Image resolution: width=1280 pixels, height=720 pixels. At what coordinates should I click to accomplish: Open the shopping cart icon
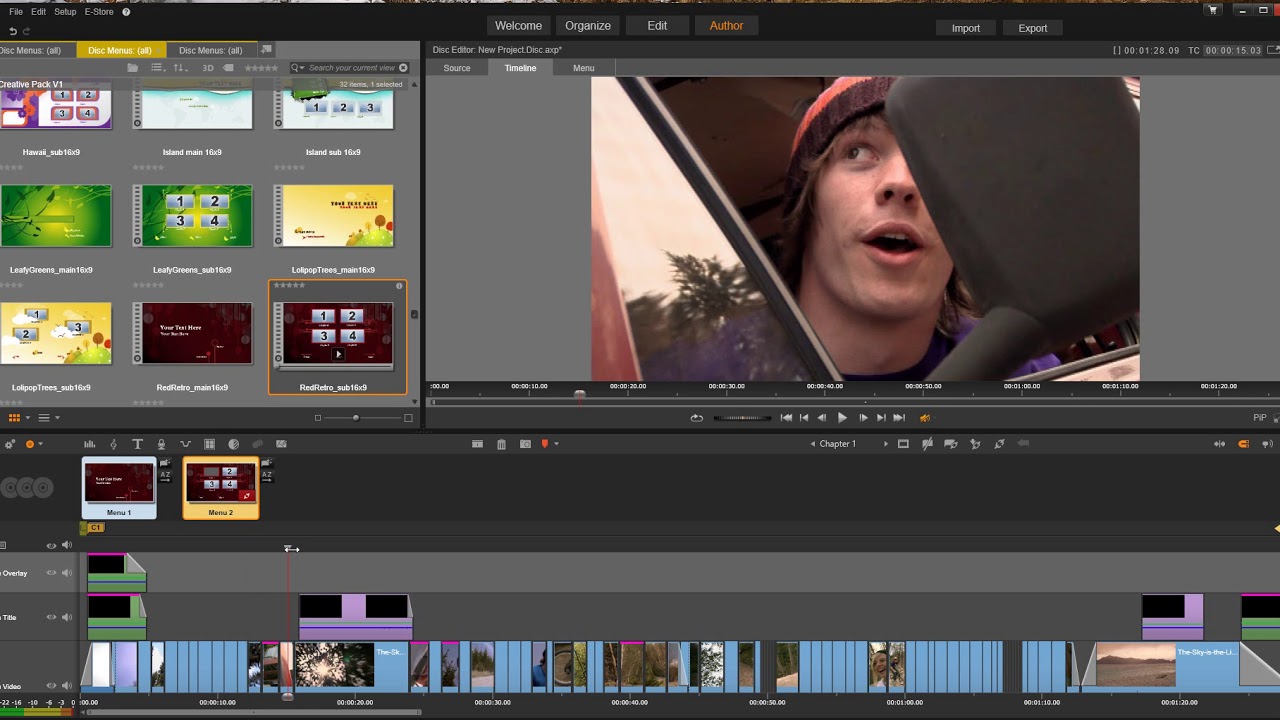point(1213,10)
